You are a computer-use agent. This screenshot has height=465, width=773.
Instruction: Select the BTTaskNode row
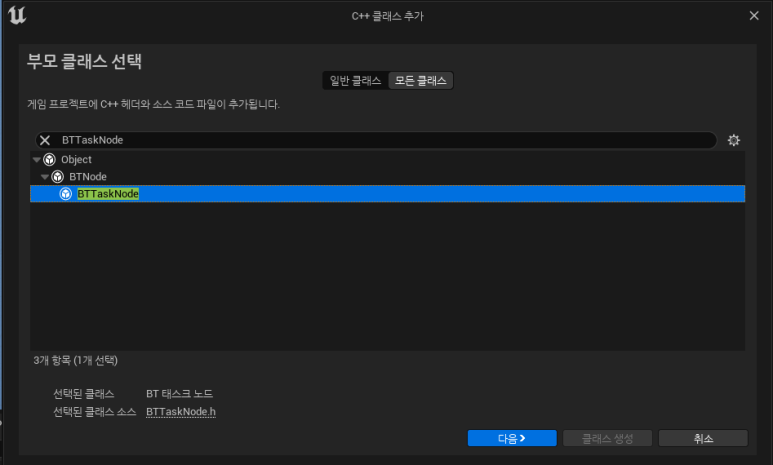click(x=387, y=194)
